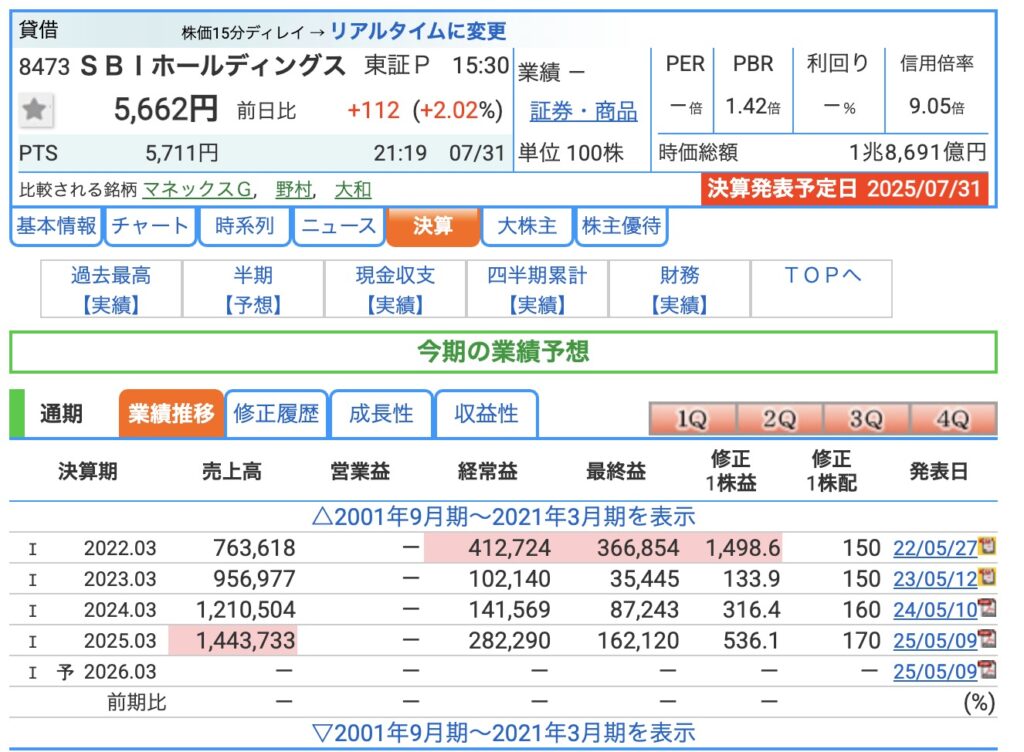1024x752 pixels.
Task: Open PDF icon in the 2025.03 row
Action: (987, 638)
